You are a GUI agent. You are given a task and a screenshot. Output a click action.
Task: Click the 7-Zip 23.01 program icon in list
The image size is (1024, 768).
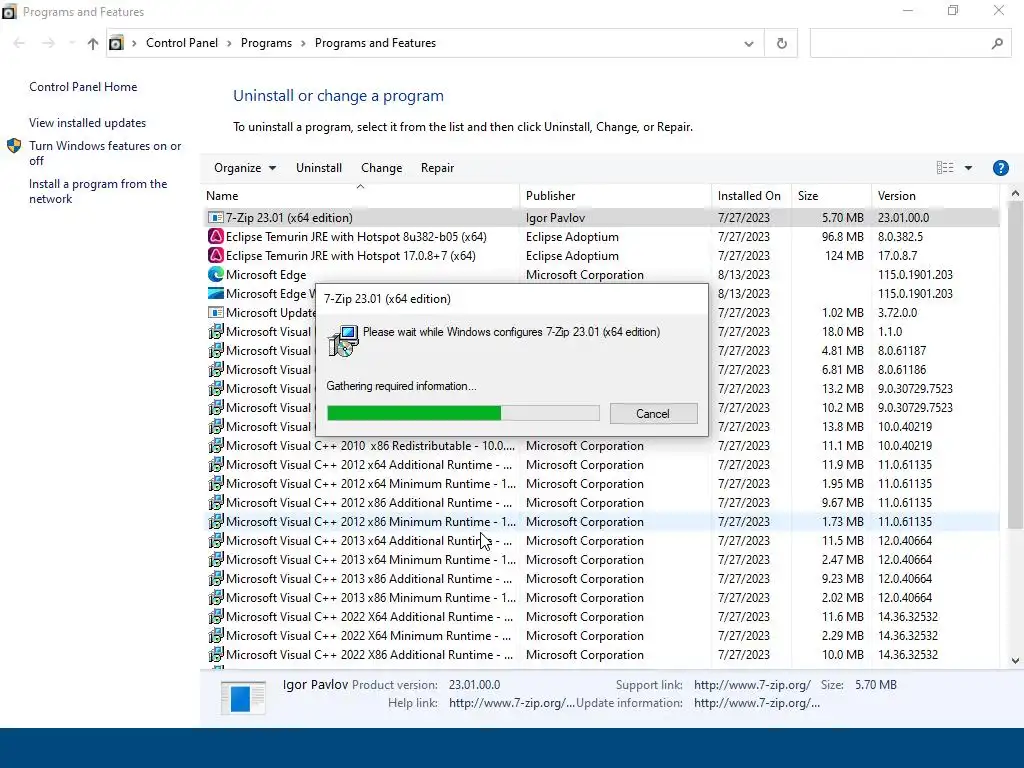pyautogui.click(x=216, y=217)
